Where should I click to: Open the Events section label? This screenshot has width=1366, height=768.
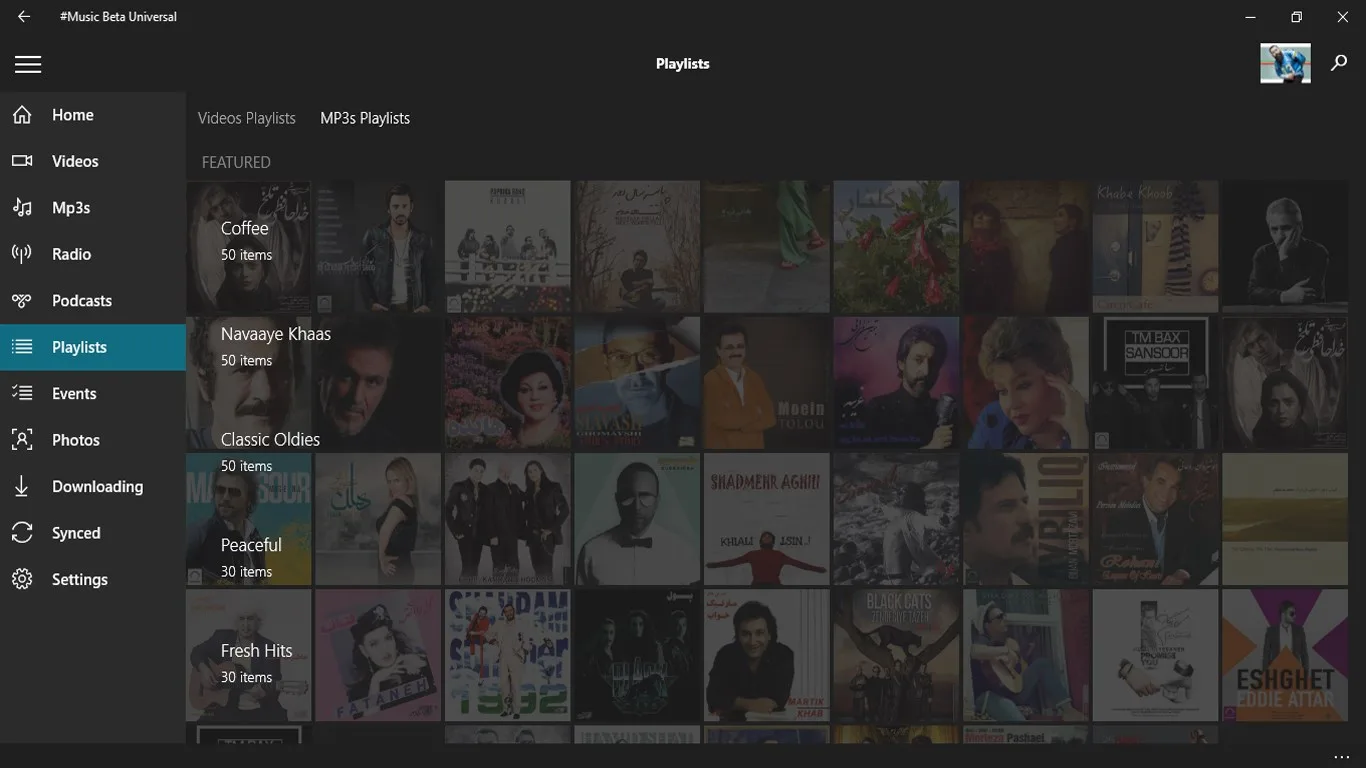tap(74, 393)
